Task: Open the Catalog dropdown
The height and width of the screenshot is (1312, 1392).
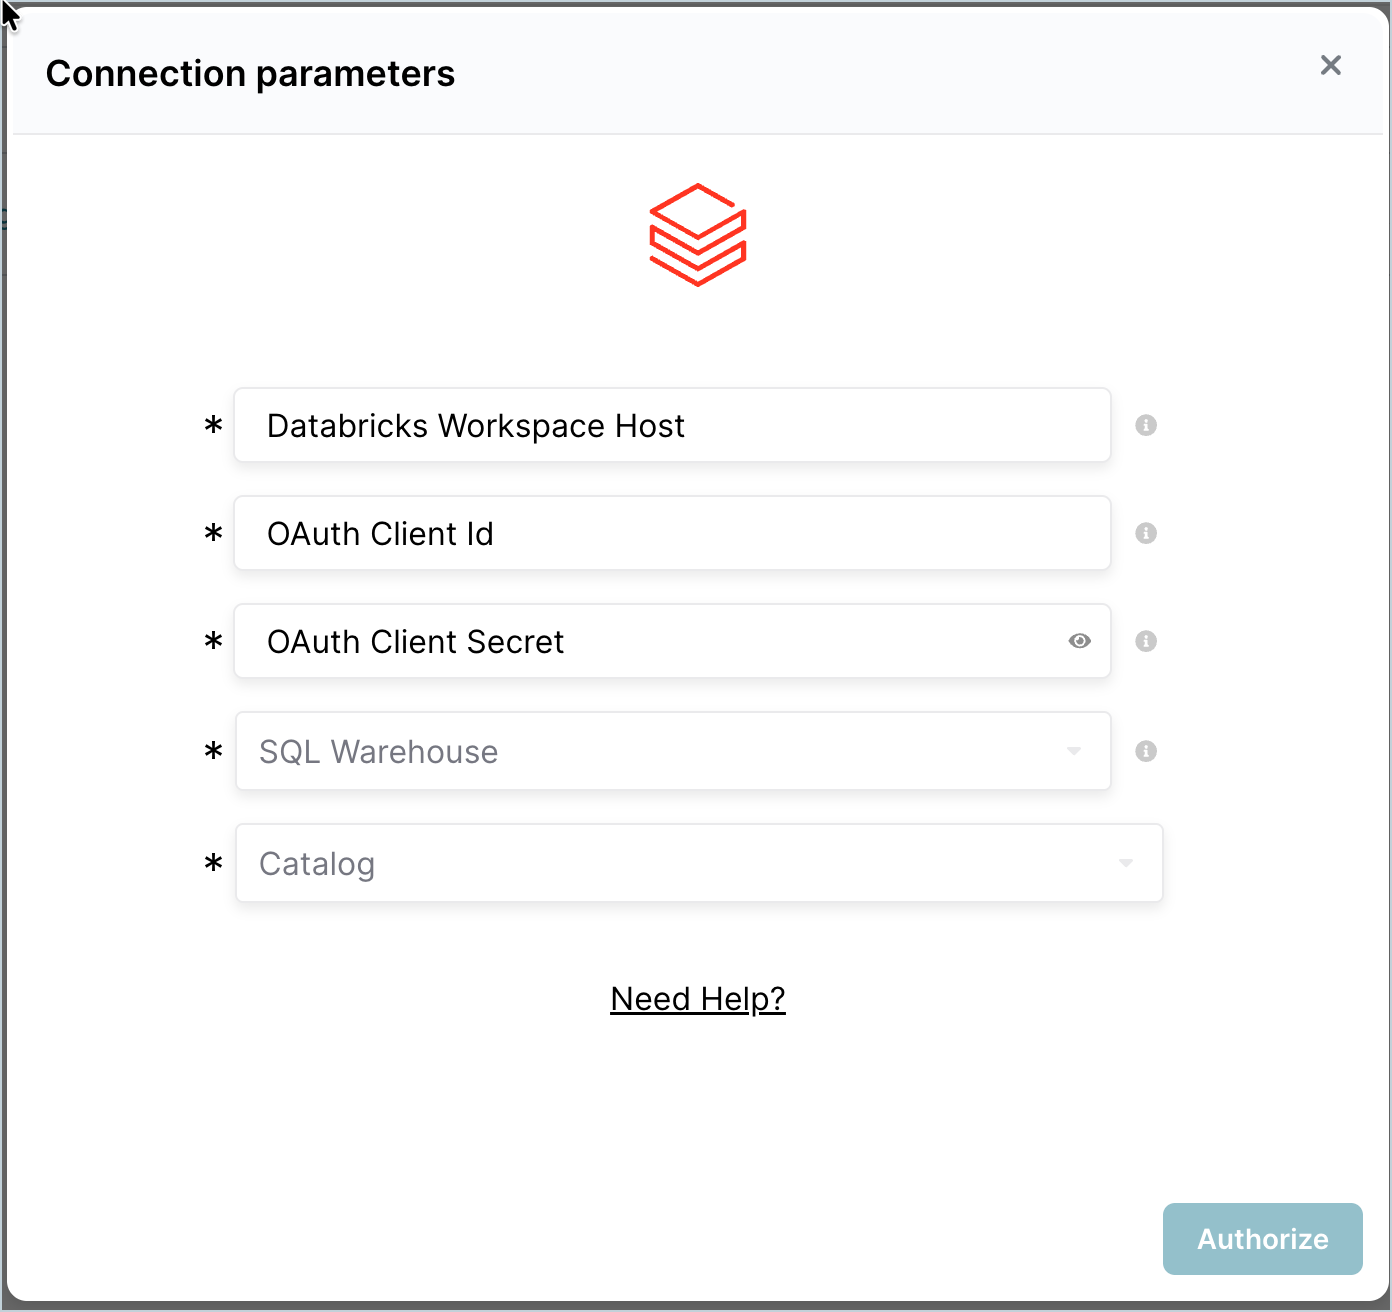Action: point(699,863)
